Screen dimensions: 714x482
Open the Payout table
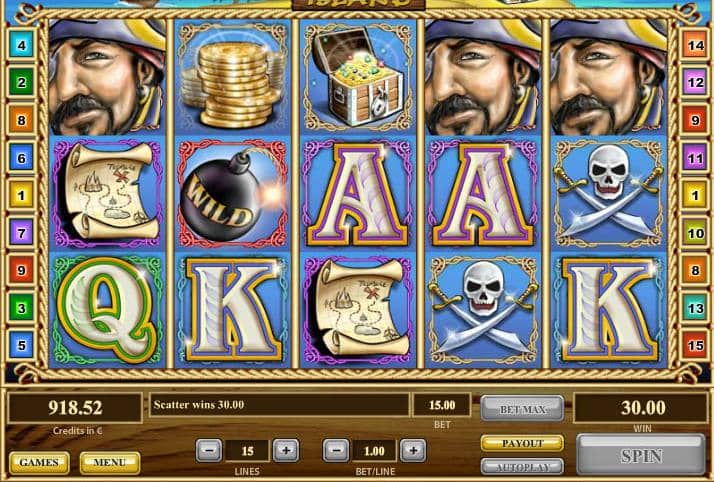522,443
